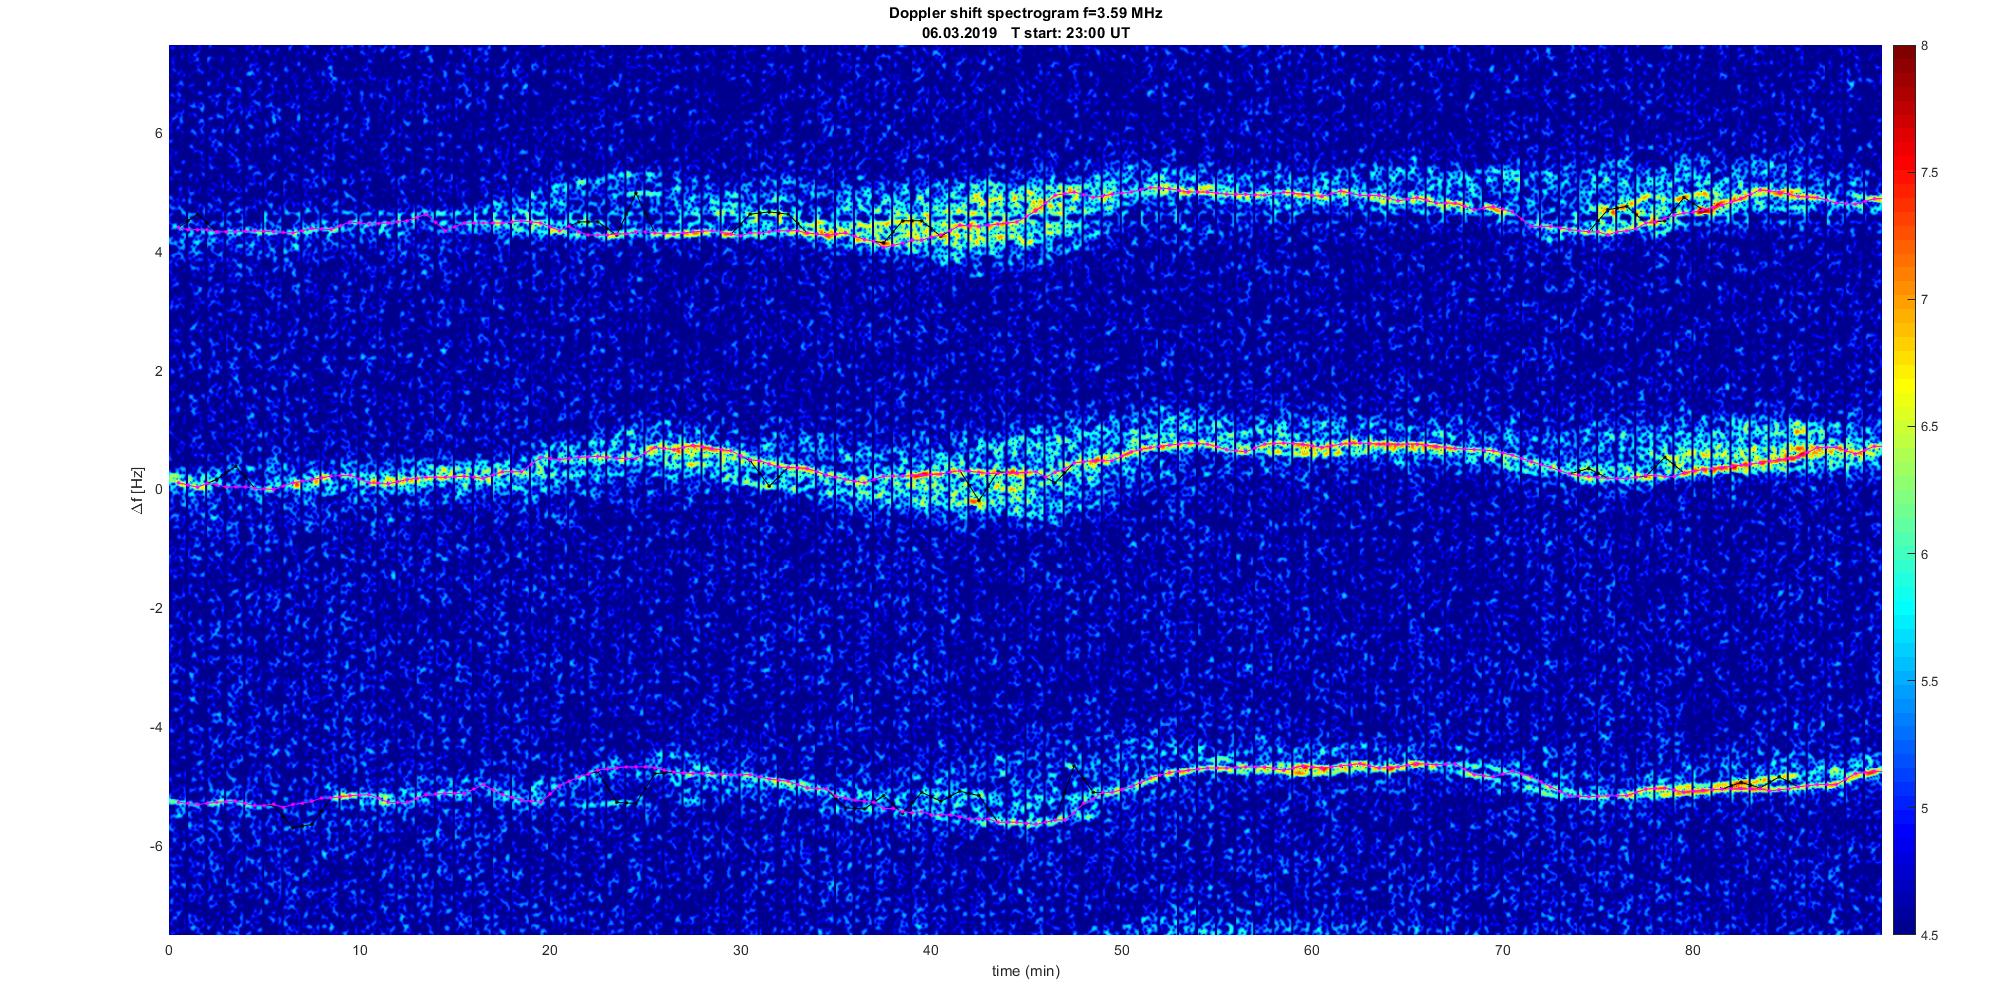Viewport: 2000px width, 1003px height.
Task: Click the colorbar tick label '5'
Action: point(1925,808)
